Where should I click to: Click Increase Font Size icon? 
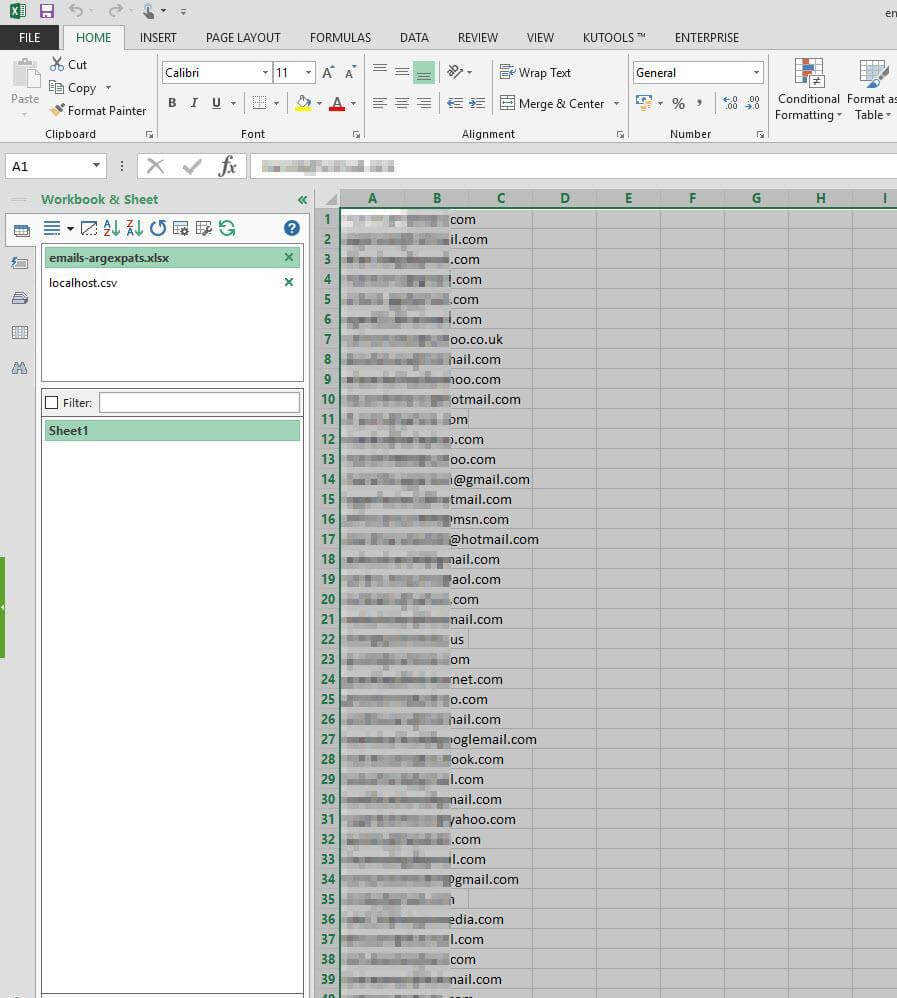point(328,73)
